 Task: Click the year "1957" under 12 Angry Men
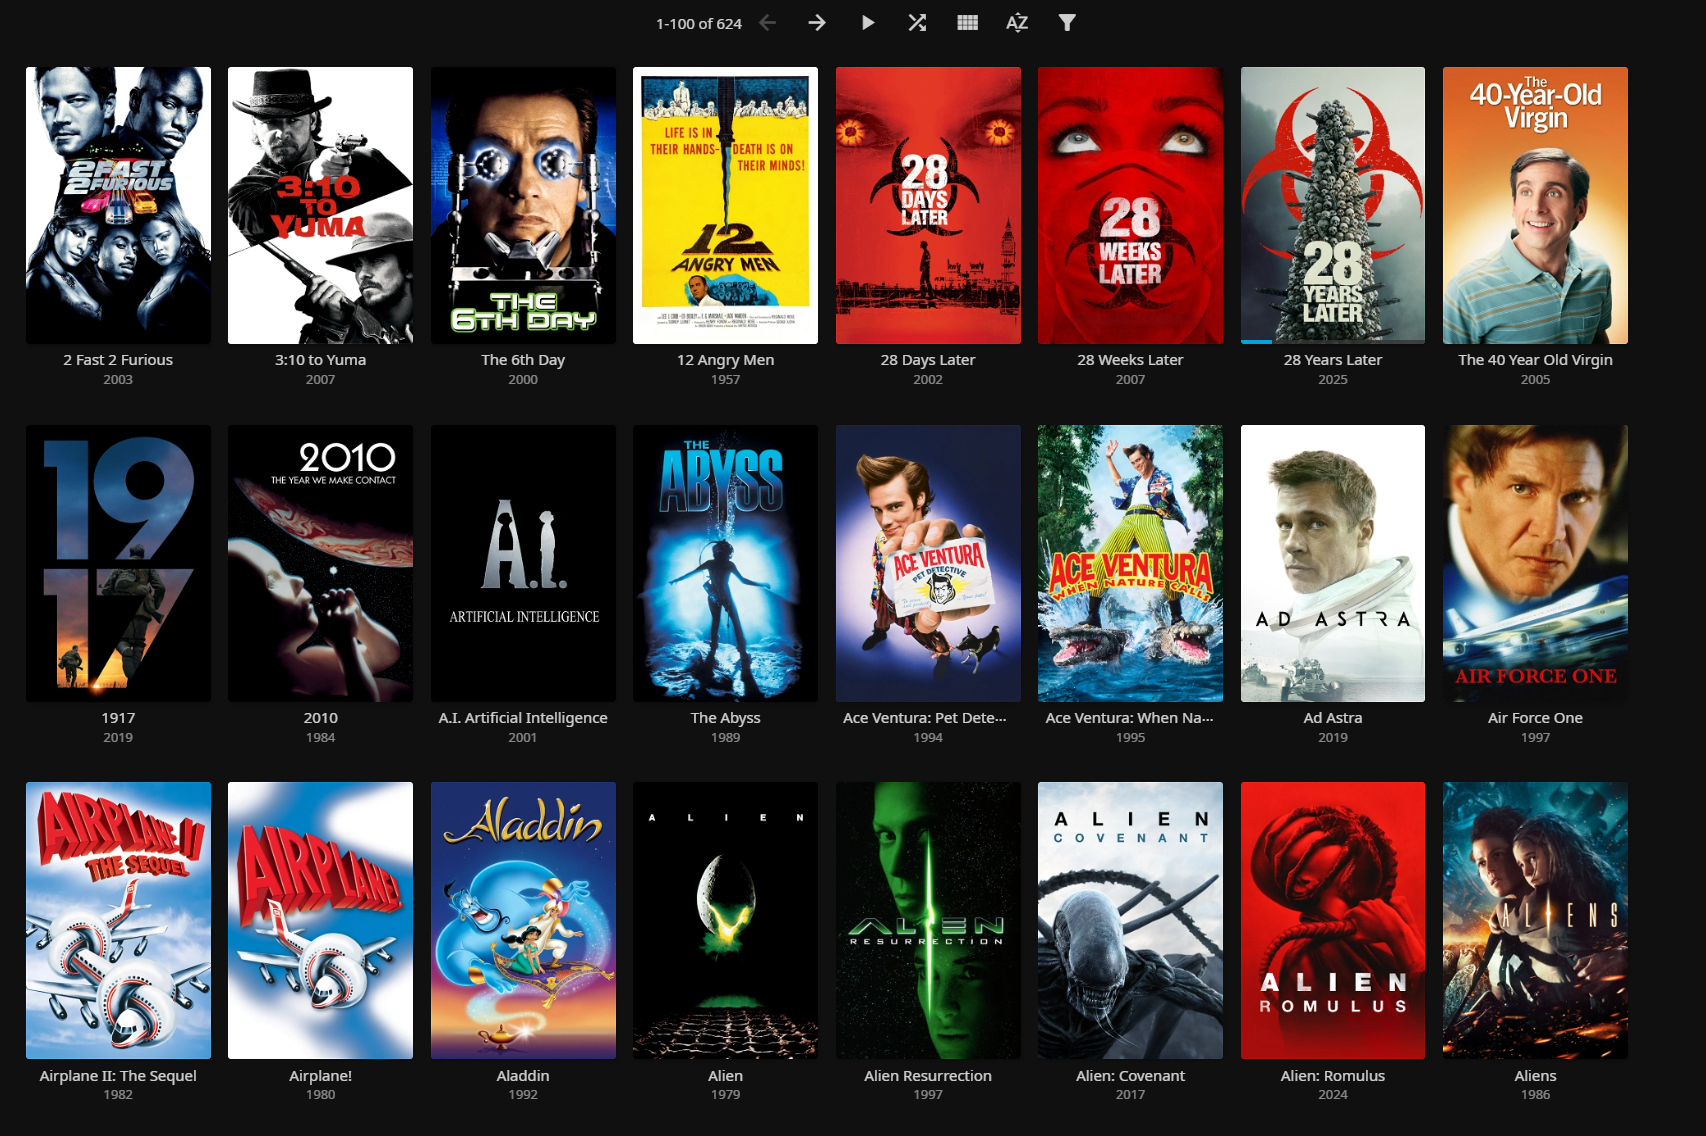[x=725, y=380]
